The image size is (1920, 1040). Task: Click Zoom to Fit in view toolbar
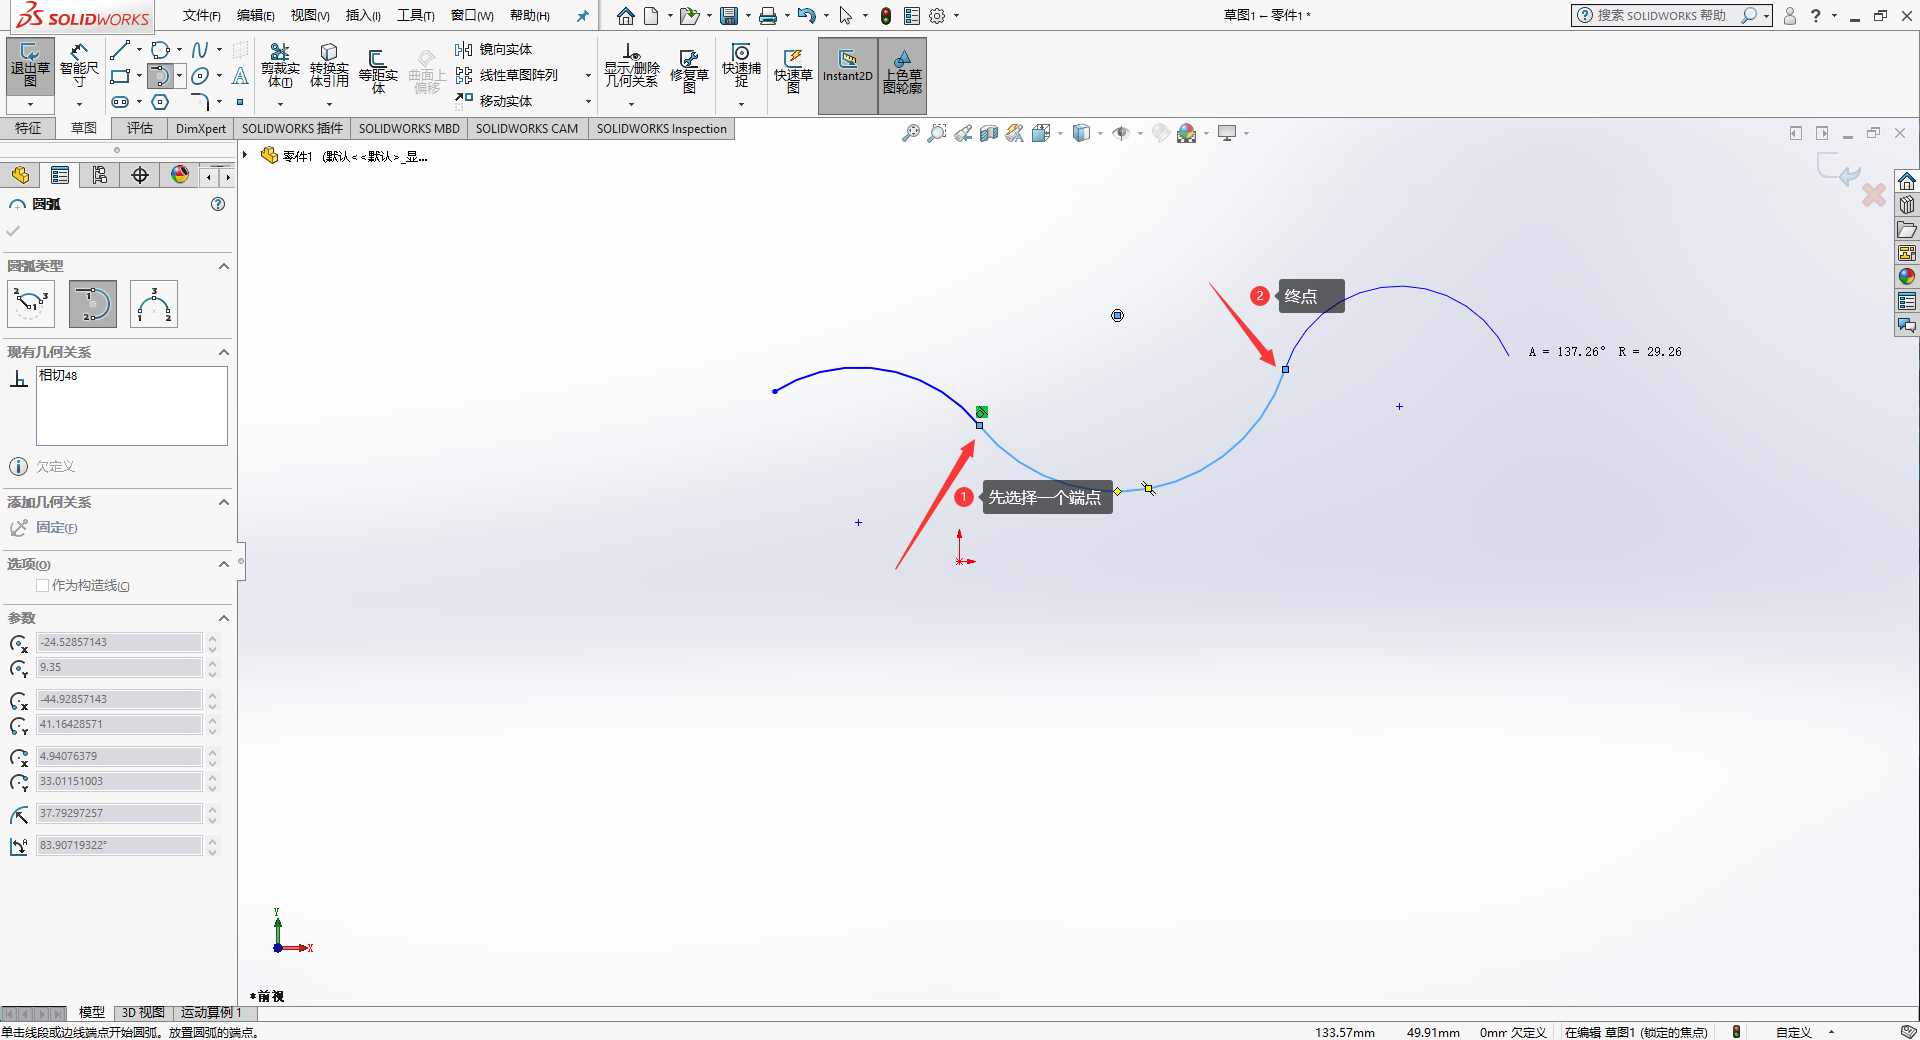coord(910,133)
